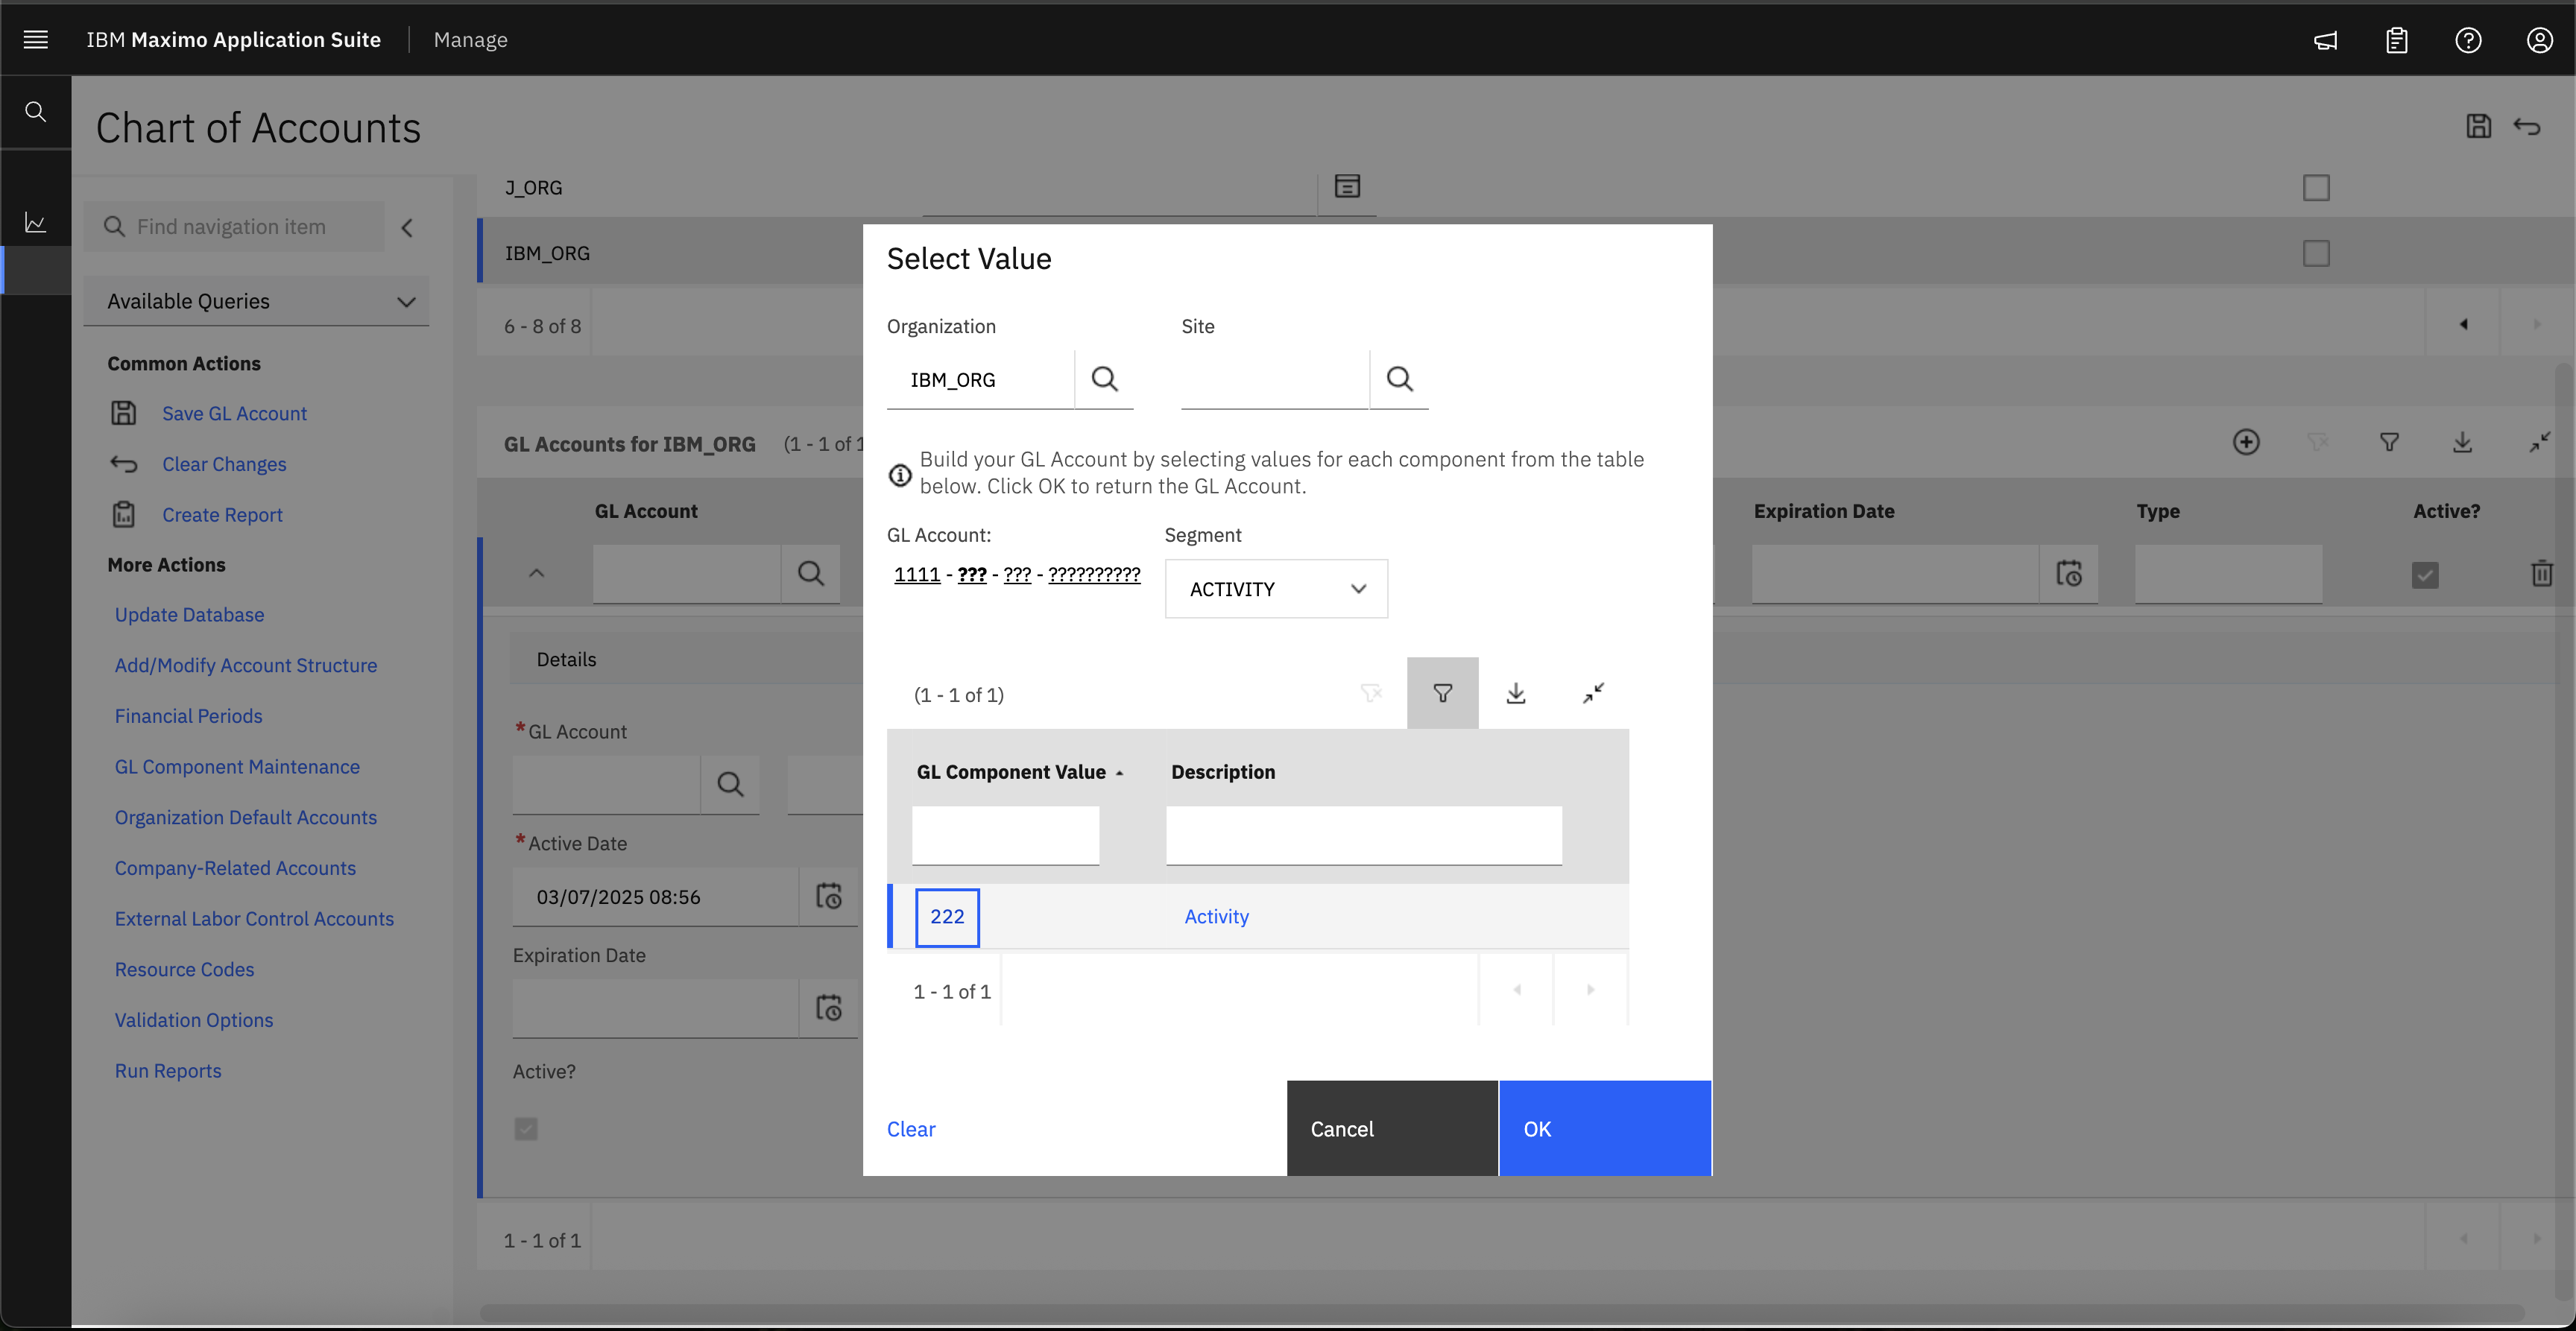Open Organization Default Accounts action
The width and height of the screenshot is (2576, 1331).
click(x=245, y=817)
